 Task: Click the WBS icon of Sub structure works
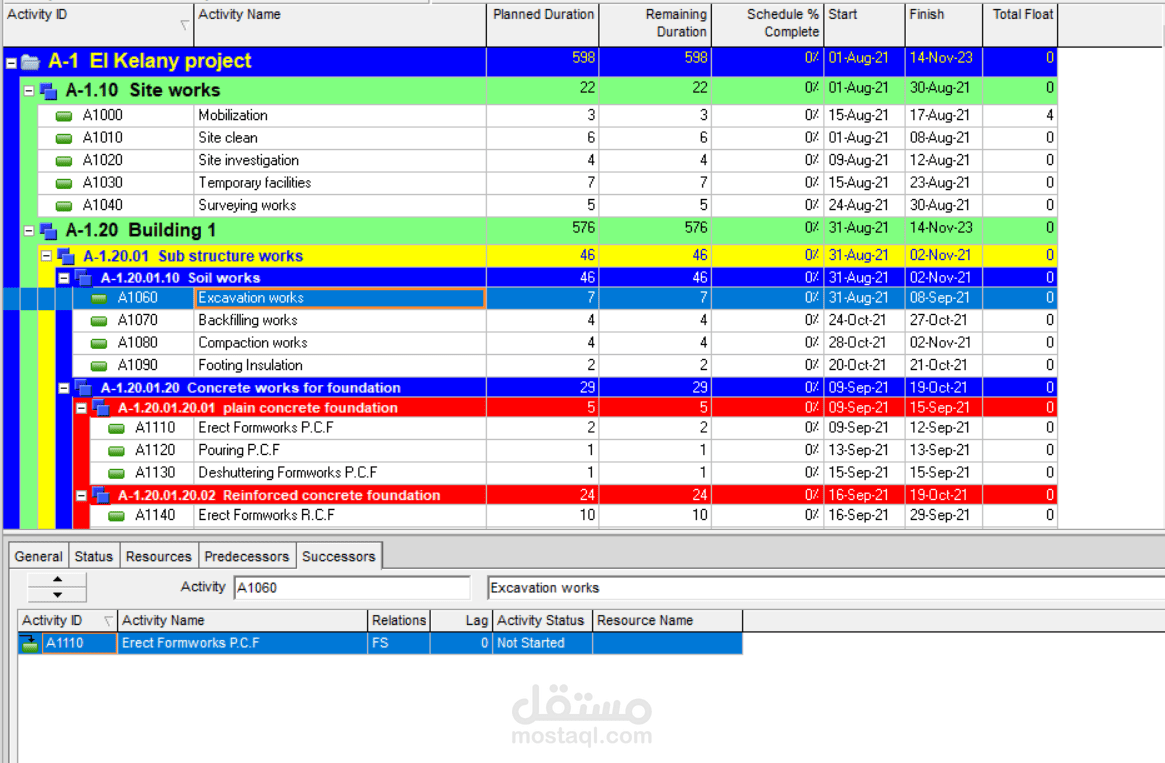click(66, 256)
